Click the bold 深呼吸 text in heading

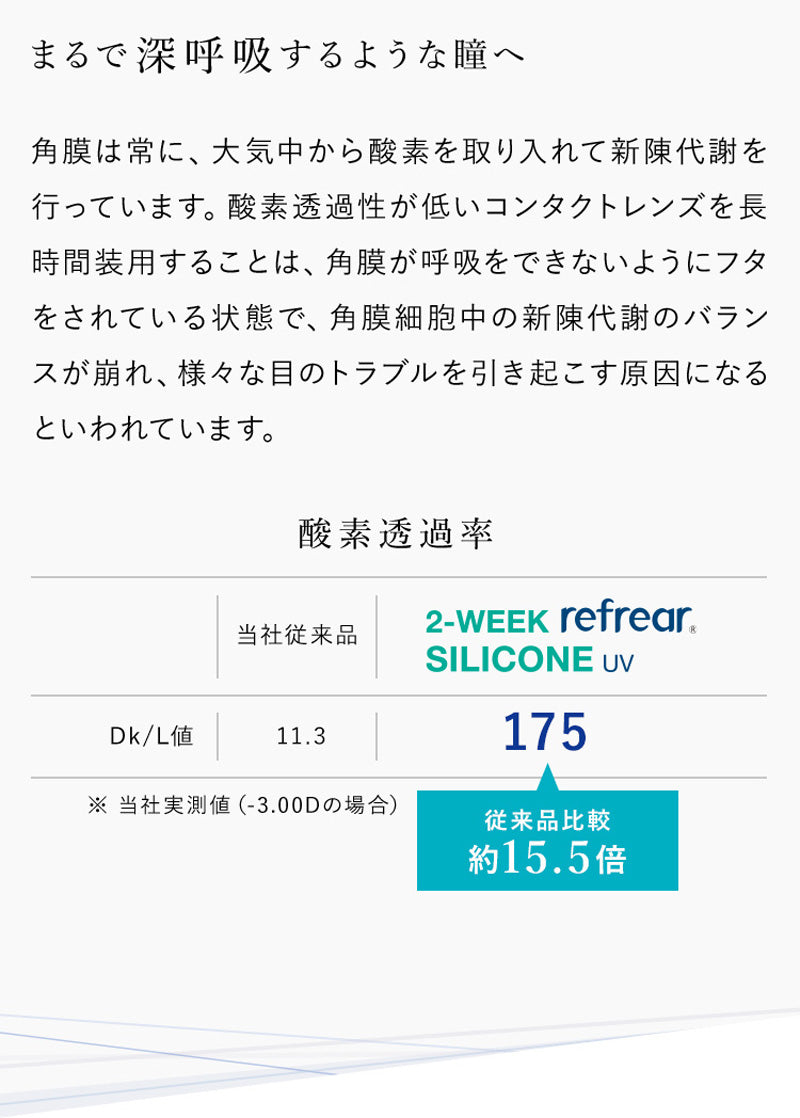point(205,56)
